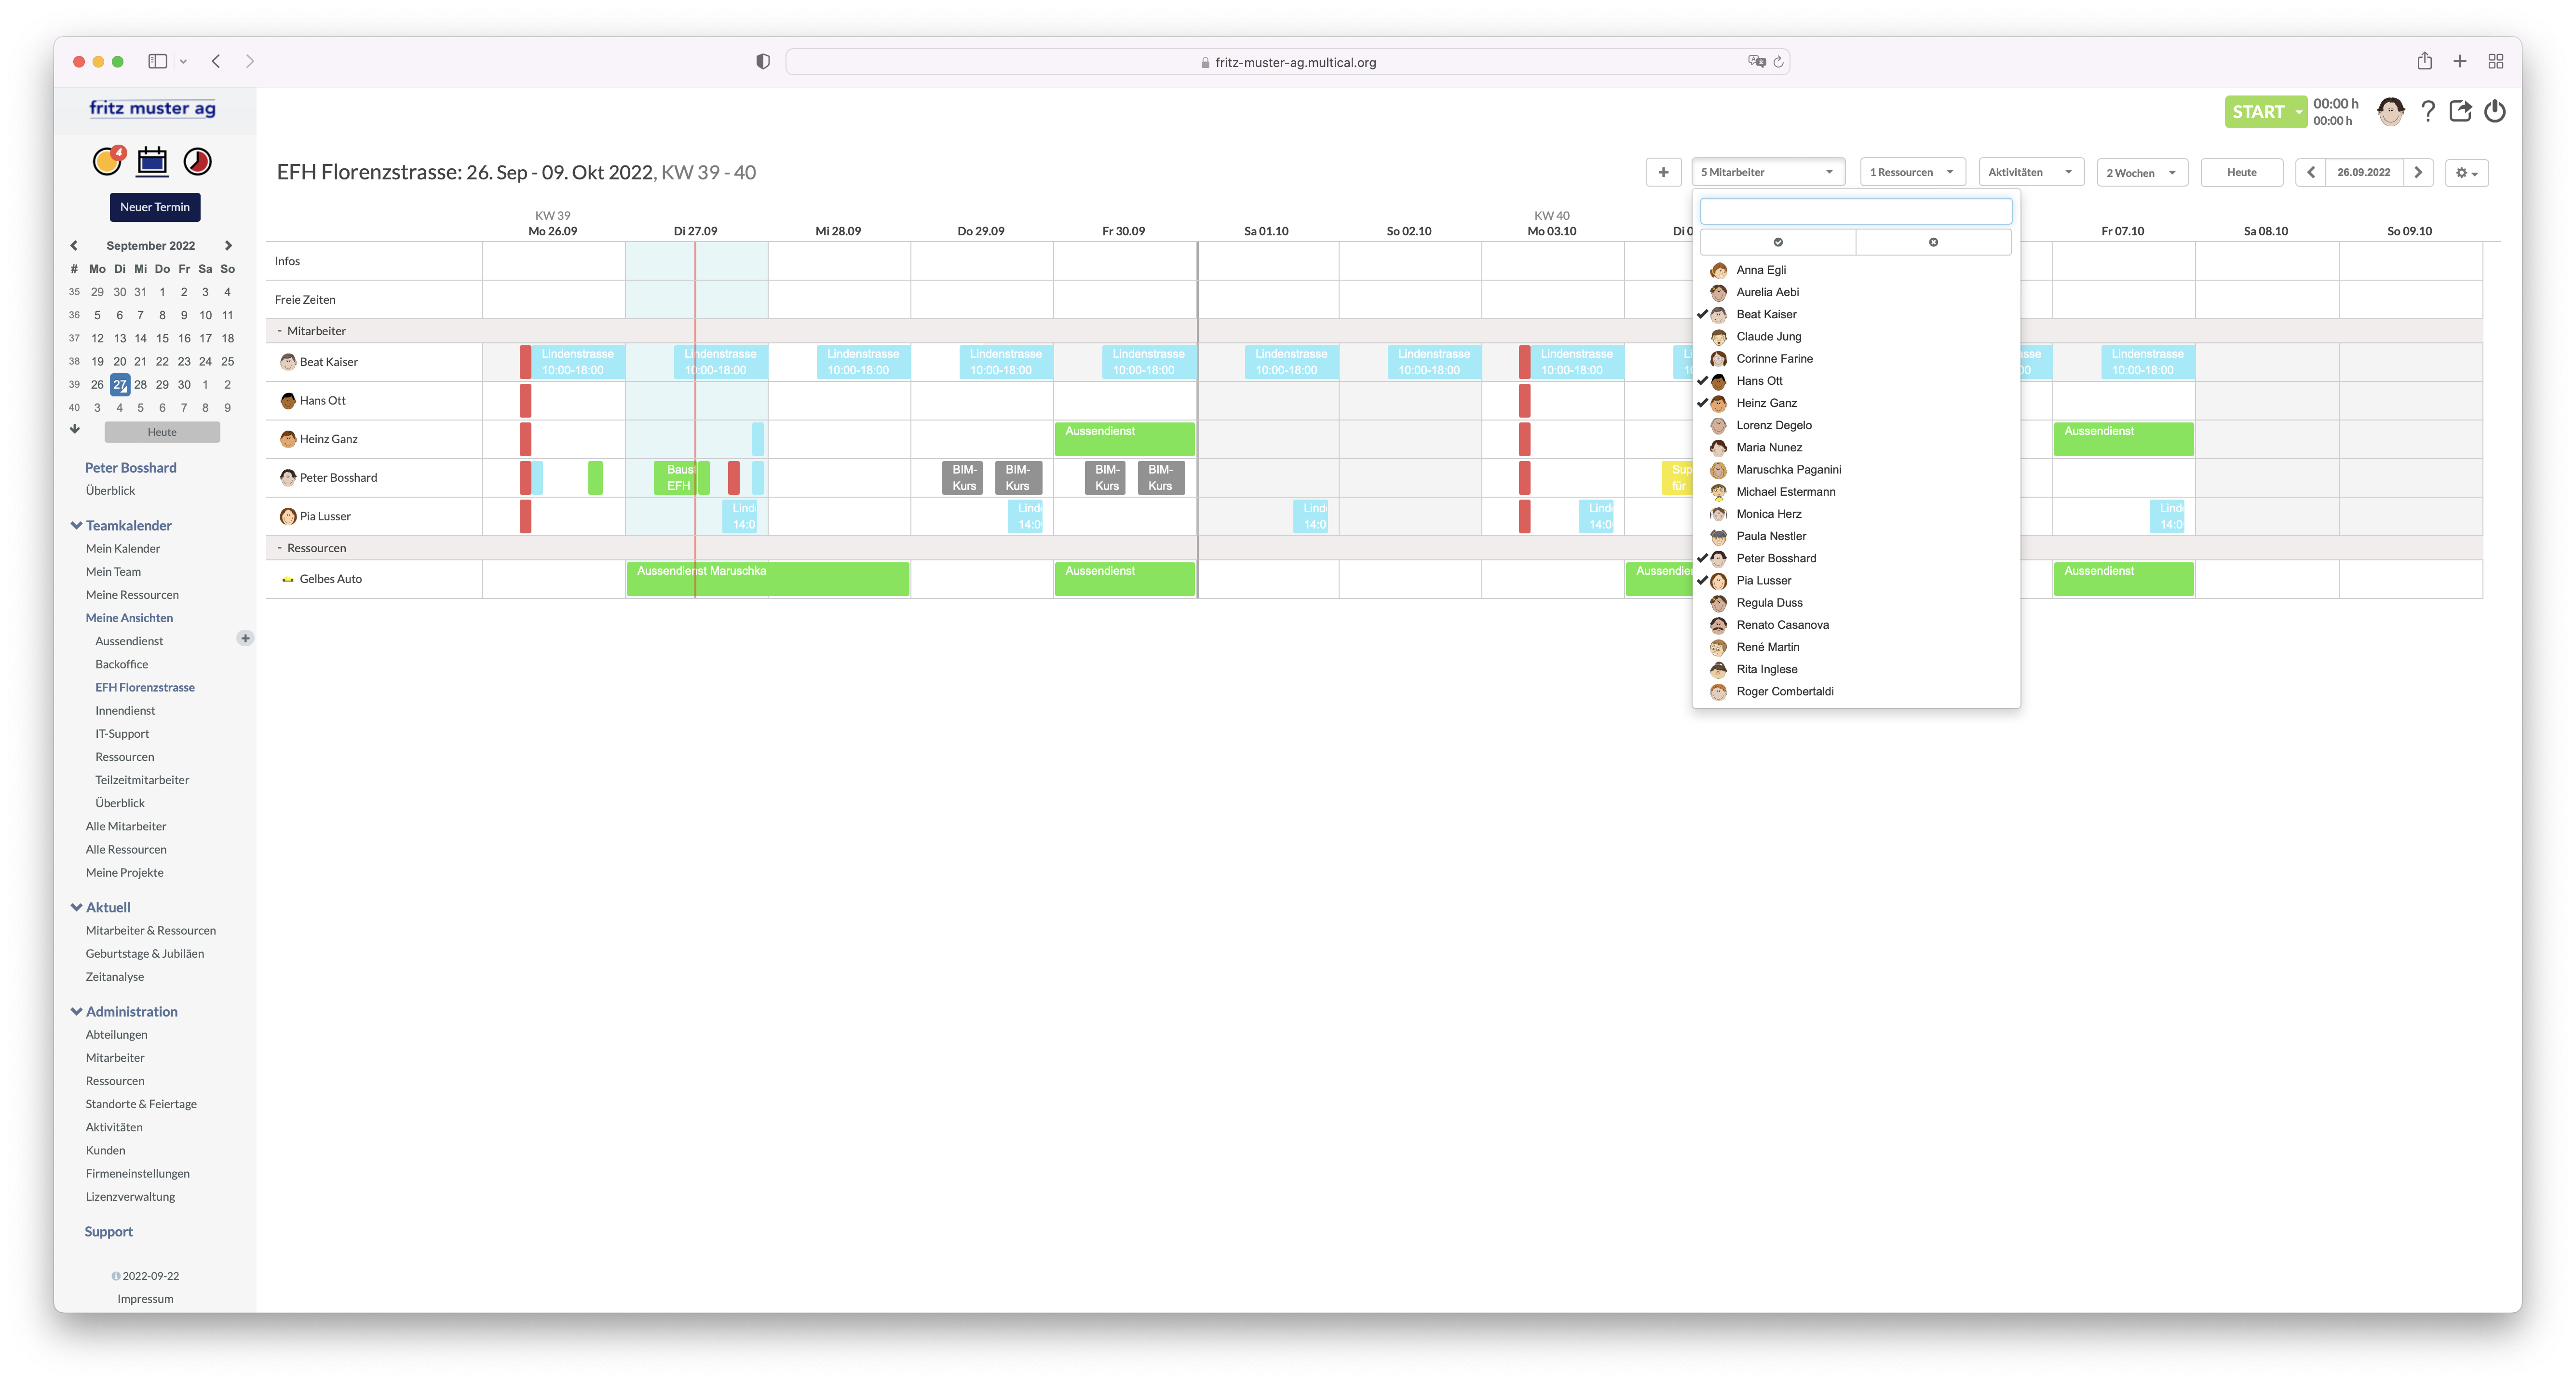Open the gear settings menu

coord(2466,172)
